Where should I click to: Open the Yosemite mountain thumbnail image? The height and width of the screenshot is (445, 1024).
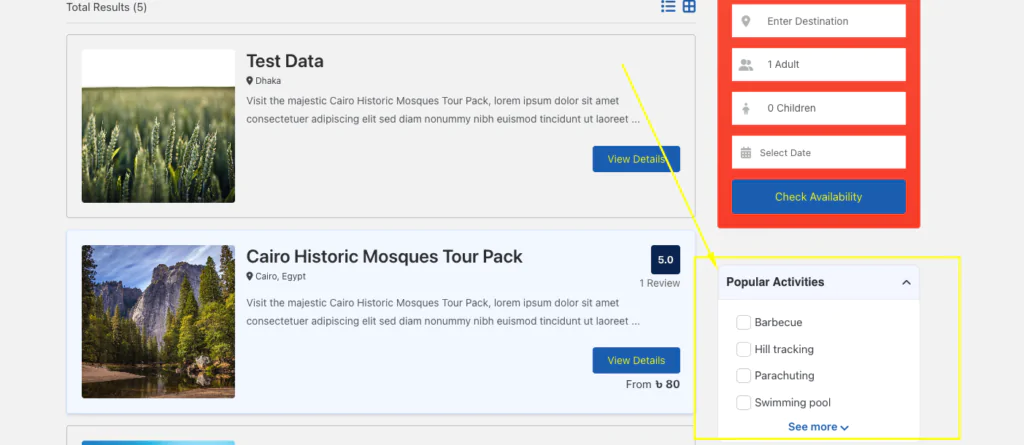coord(158,321)
